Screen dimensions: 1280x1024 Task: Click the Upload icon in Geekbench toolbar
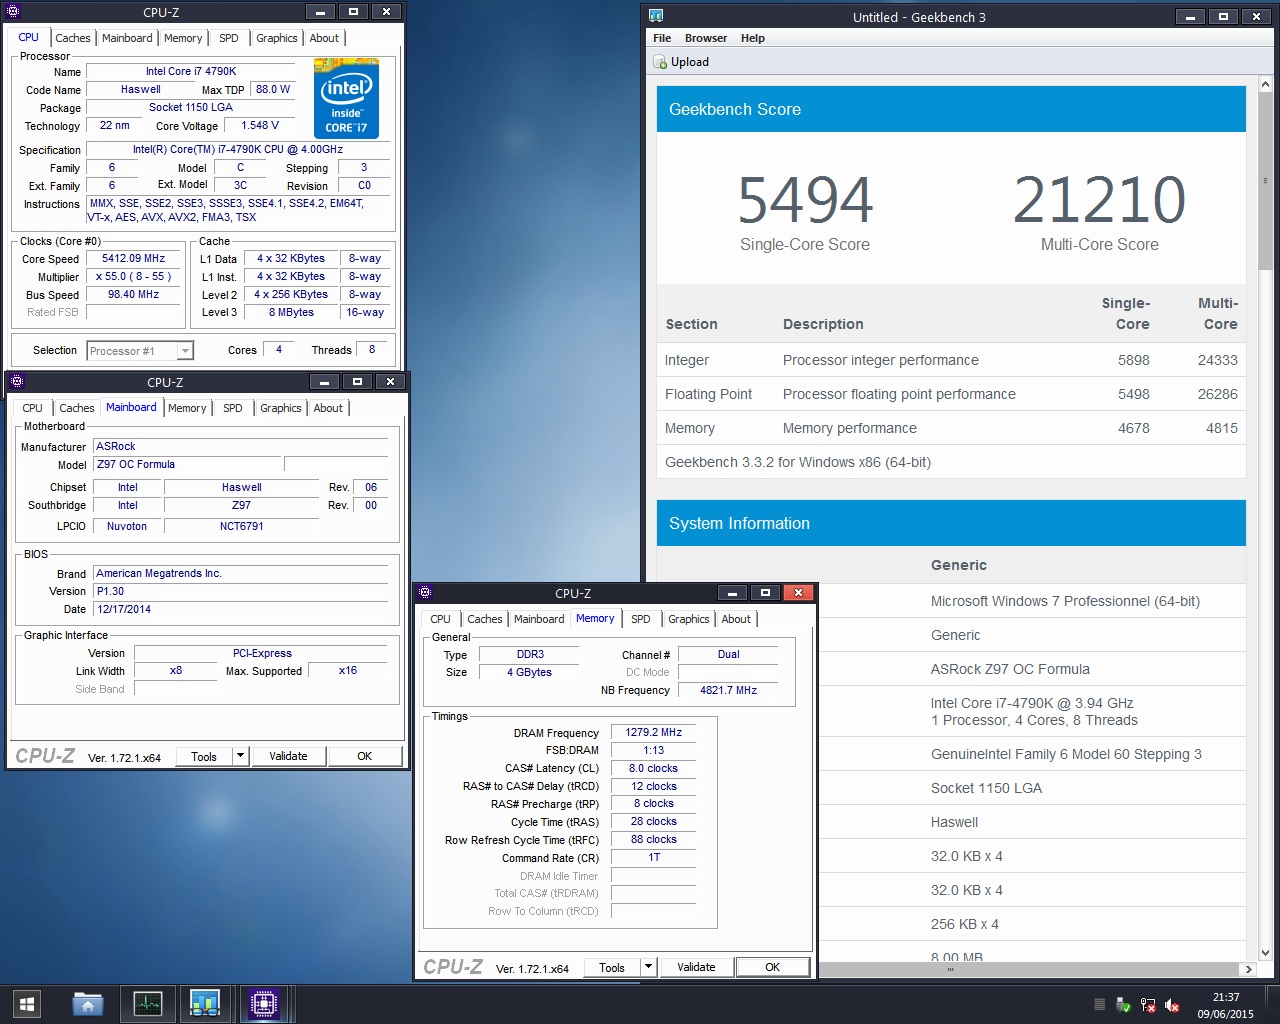[660, 62]
